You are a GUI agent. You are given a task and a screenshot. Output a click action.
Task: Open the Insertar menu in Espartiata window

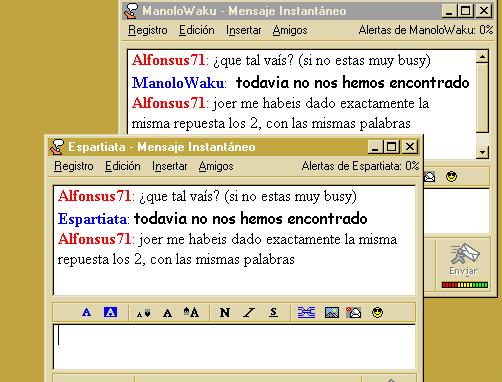(169, 166)
